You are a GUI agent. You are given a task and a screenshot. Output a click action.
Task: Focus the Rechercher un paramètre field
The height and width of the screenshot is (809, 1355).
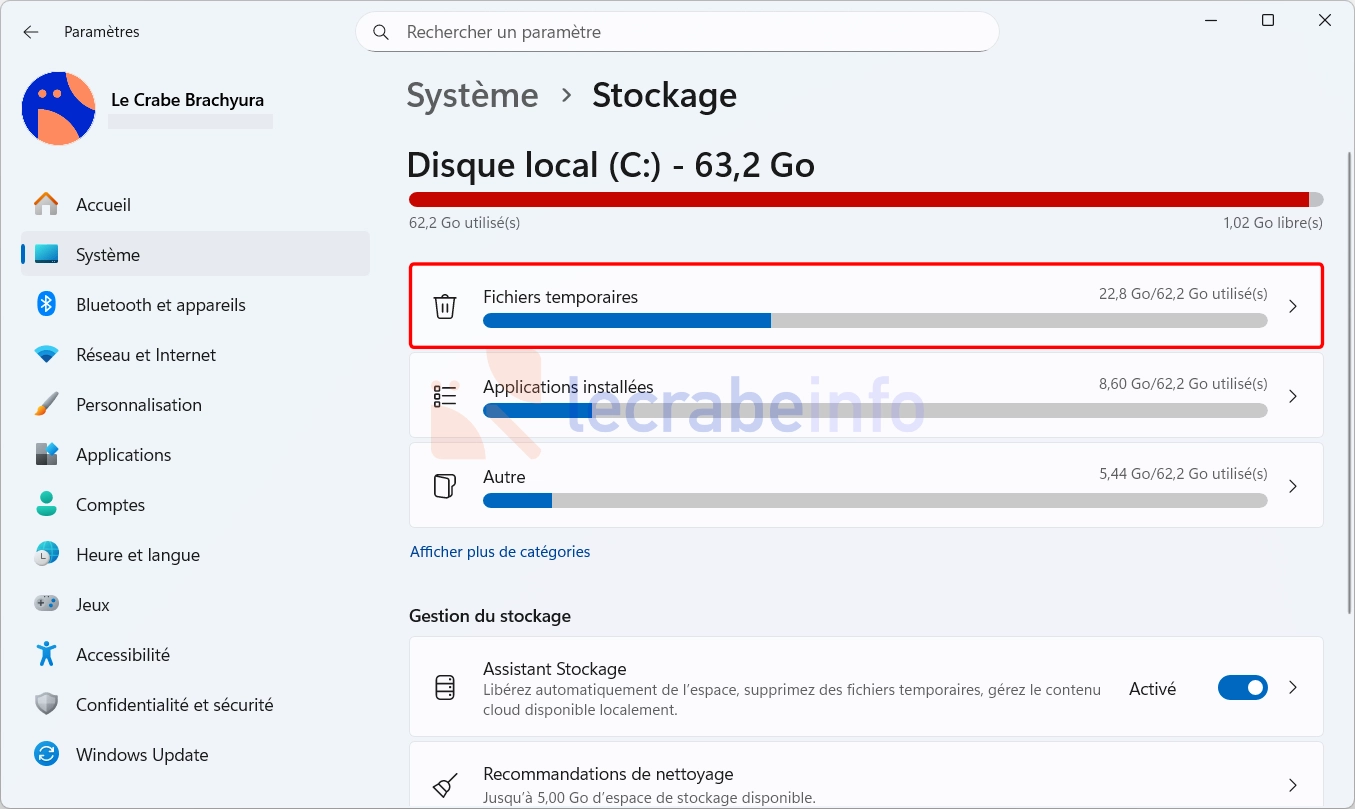pyautogui.click(x=677, y=32)
